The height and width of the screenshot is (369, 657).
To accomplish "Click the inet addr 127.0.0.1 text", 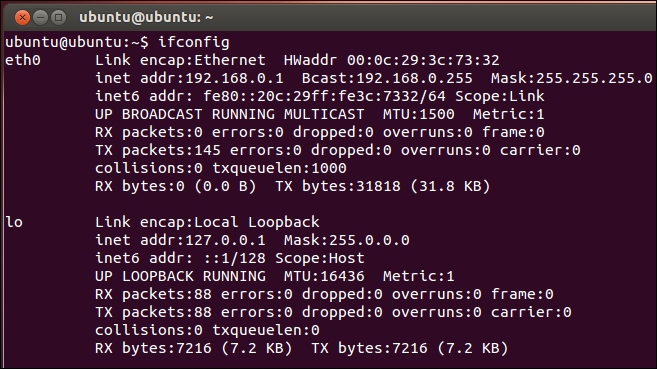I will pyautogui.click(x=180, y=240).
